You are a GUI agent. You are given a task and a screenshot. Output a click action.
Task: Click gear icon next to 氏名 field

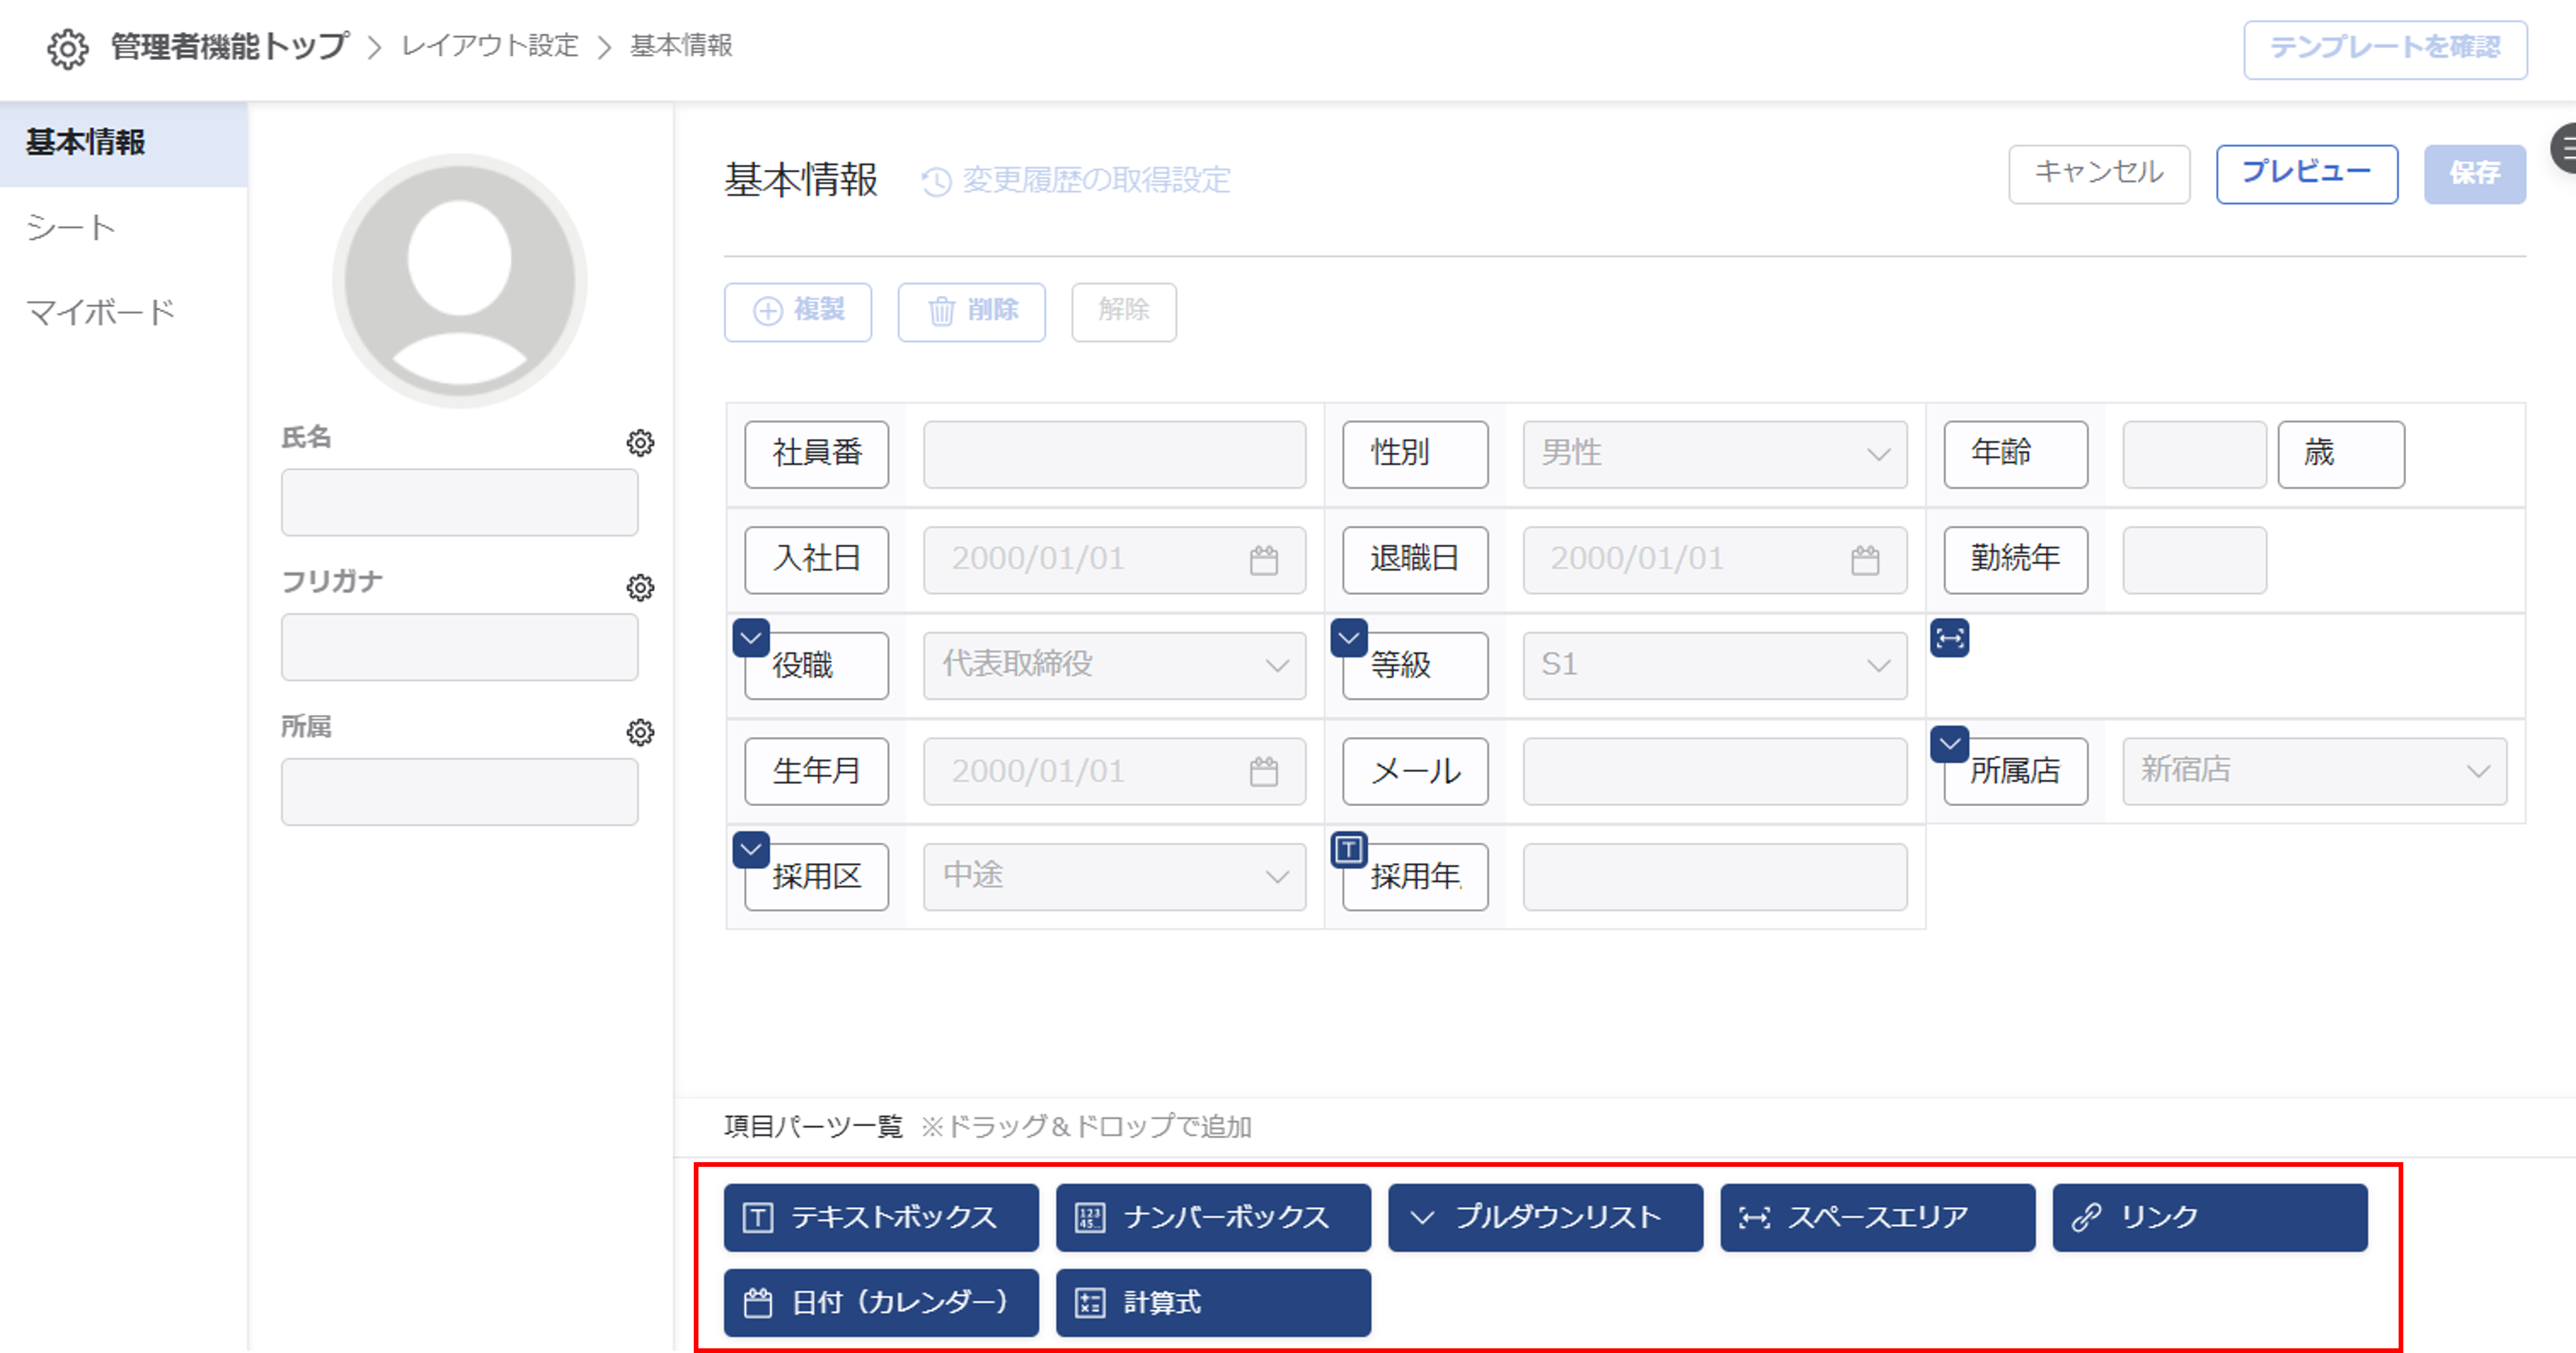coord(640,443)
